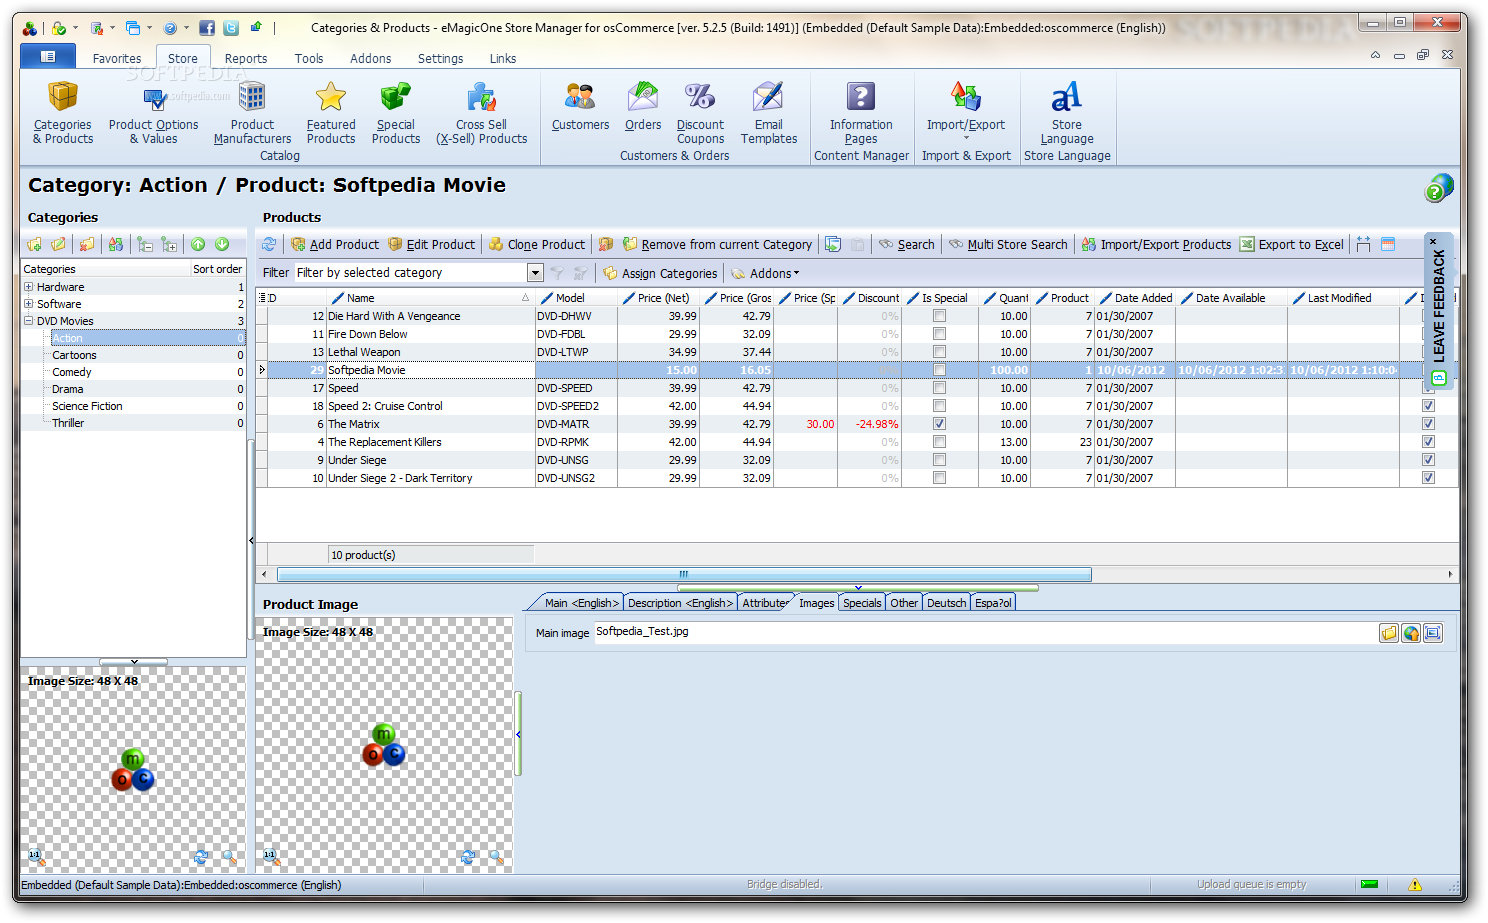Open Store Language settings
The height and width of the screenshot is (923, 1488).
coord(1067,112)
